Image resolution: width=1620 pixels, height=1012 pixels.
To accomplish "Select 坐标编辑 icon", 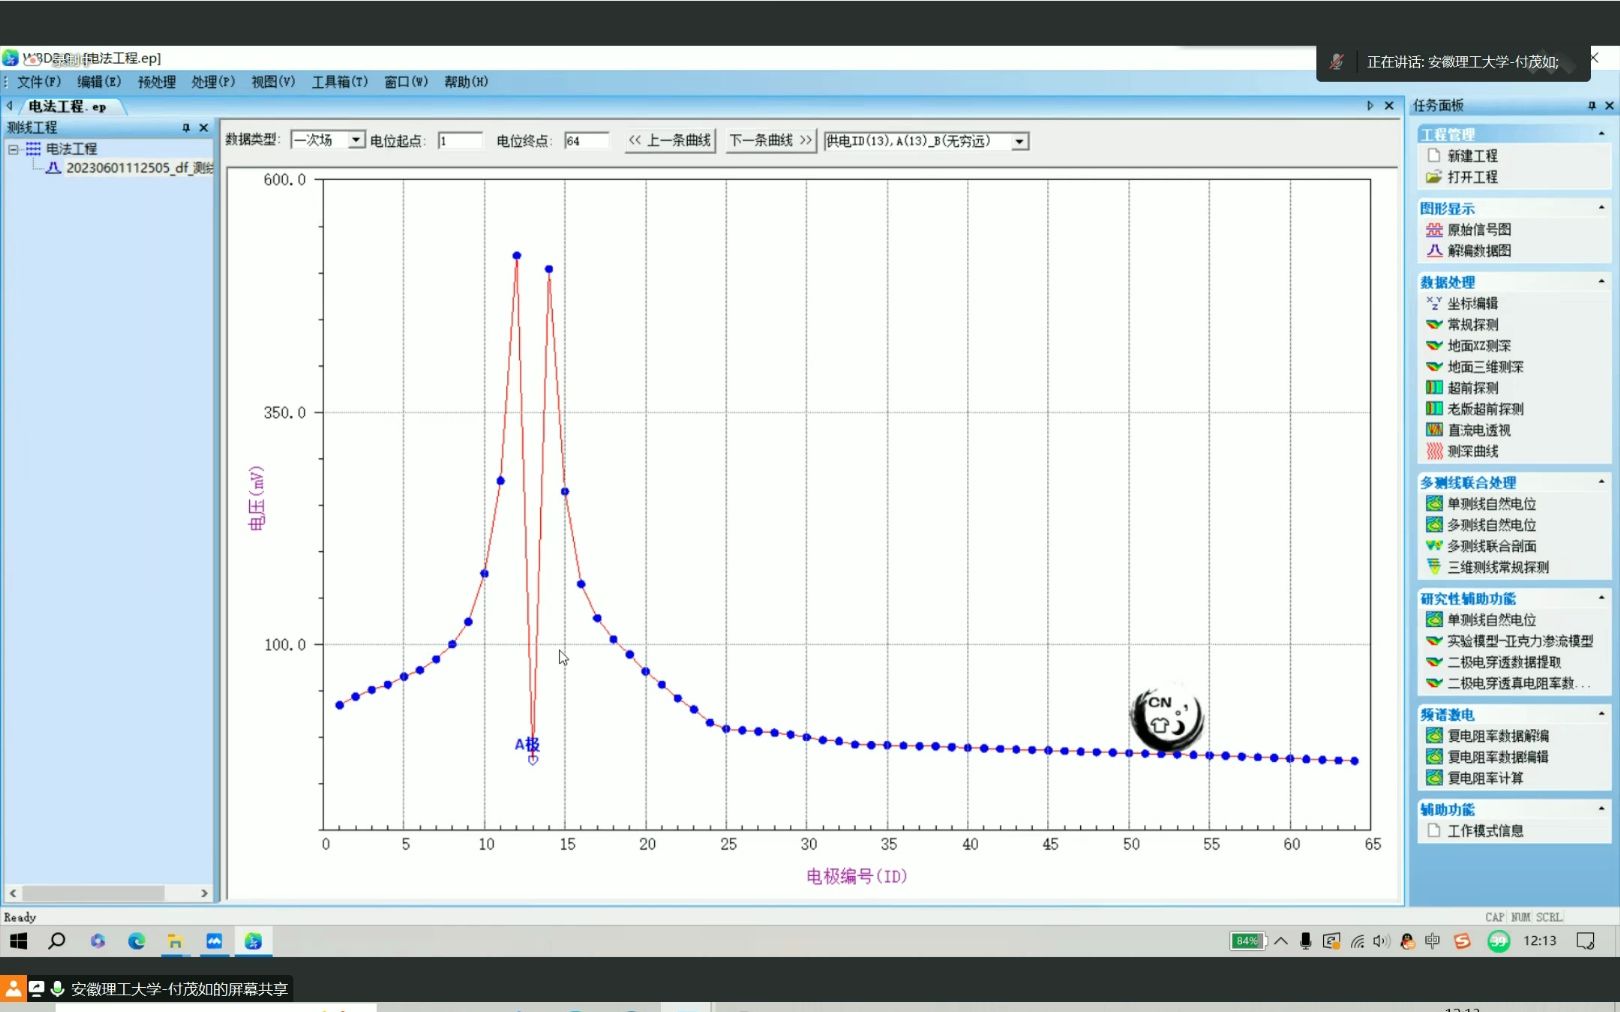I will (1434, 303).
